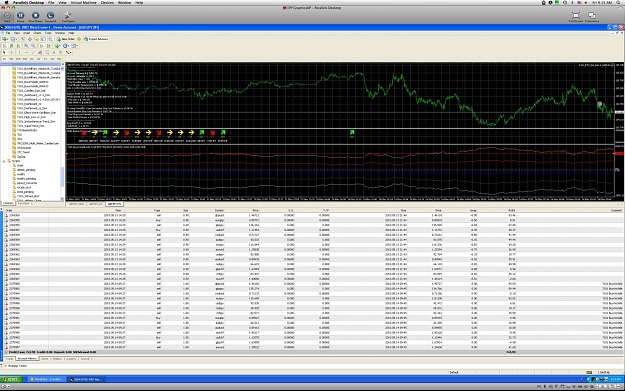Select the Fibonacci retracement tool
The height and width of the screenshot is (391, 625).
point(47,53)
